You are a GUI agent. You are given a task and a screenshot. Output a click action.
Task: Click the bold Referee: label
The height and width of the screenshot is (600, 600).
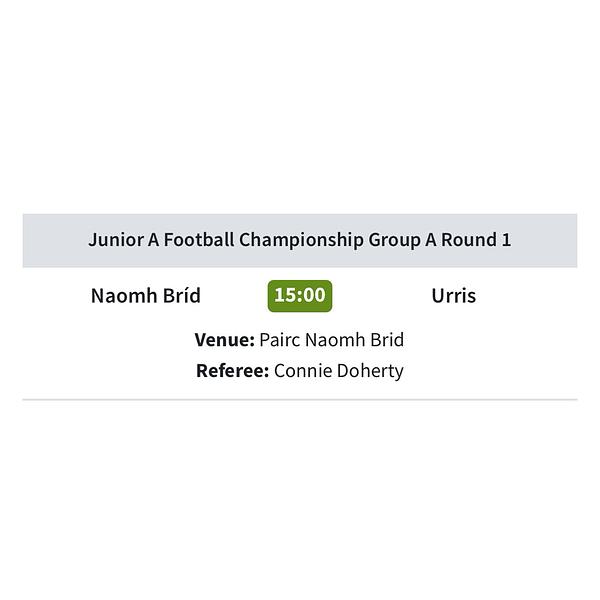click(x=233, y=371)
